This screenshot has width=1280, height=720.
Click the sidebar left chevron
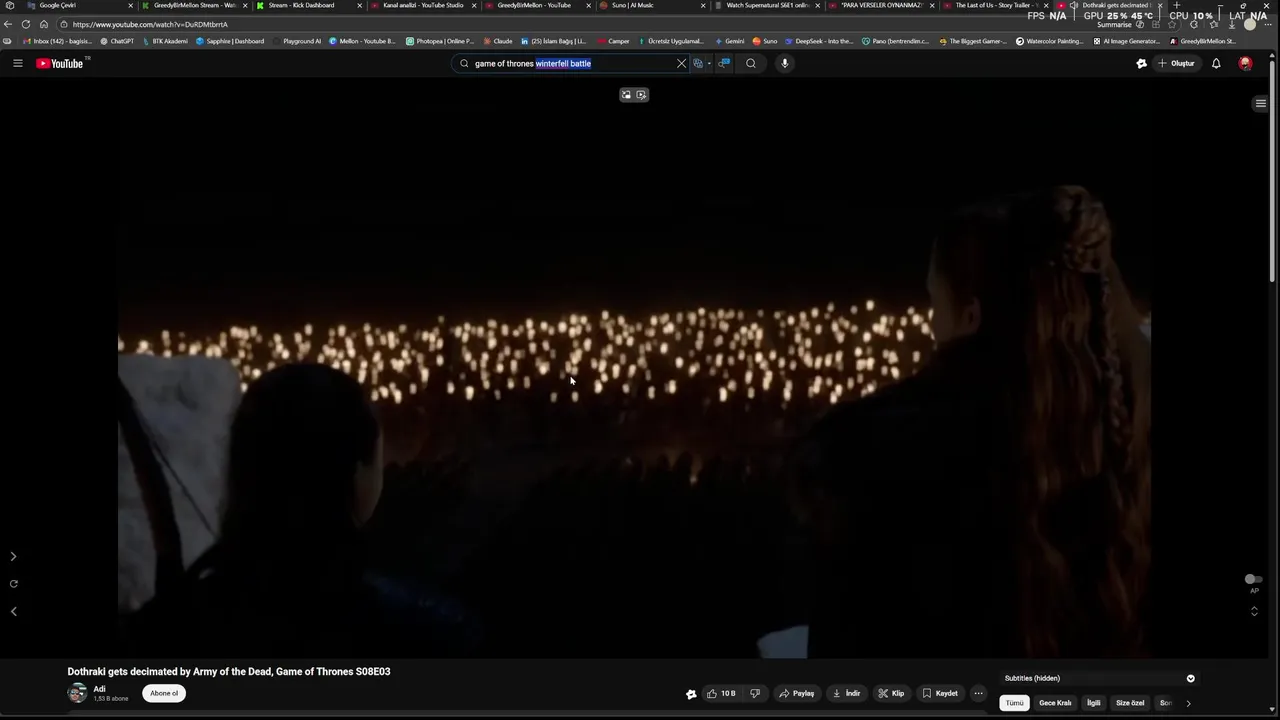click(13, 611)
